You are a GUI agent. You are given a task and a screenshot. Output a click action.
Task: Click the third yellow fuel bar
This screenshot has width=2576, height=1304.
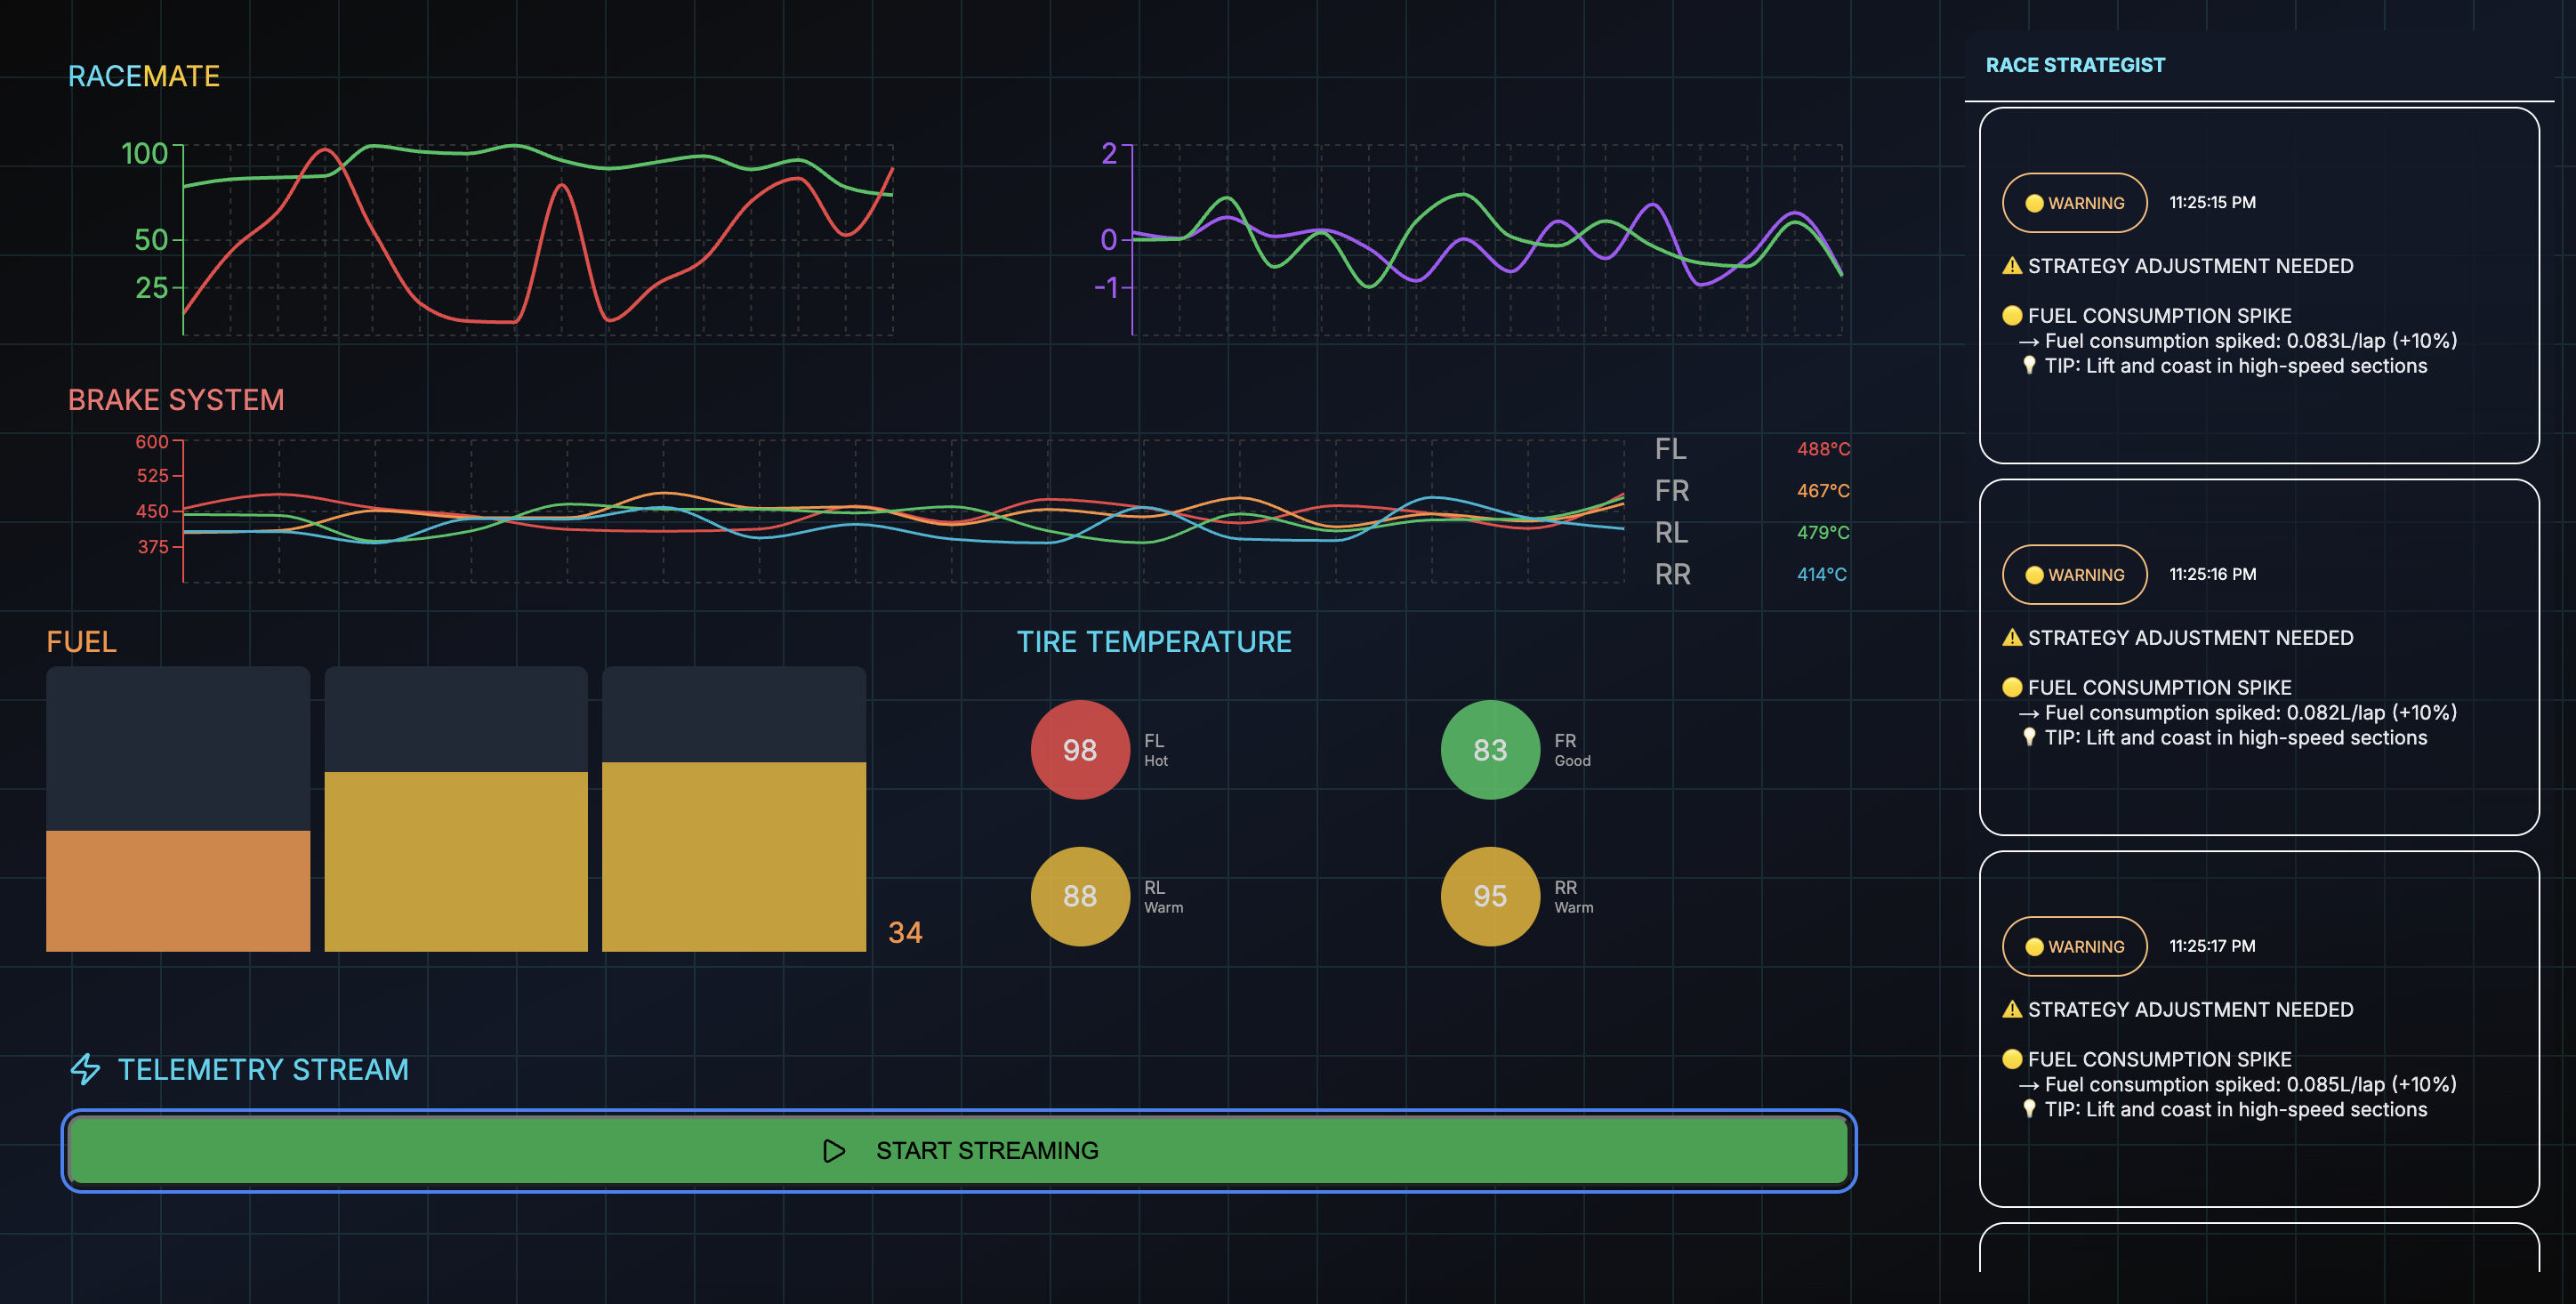(x=733, y=856)
